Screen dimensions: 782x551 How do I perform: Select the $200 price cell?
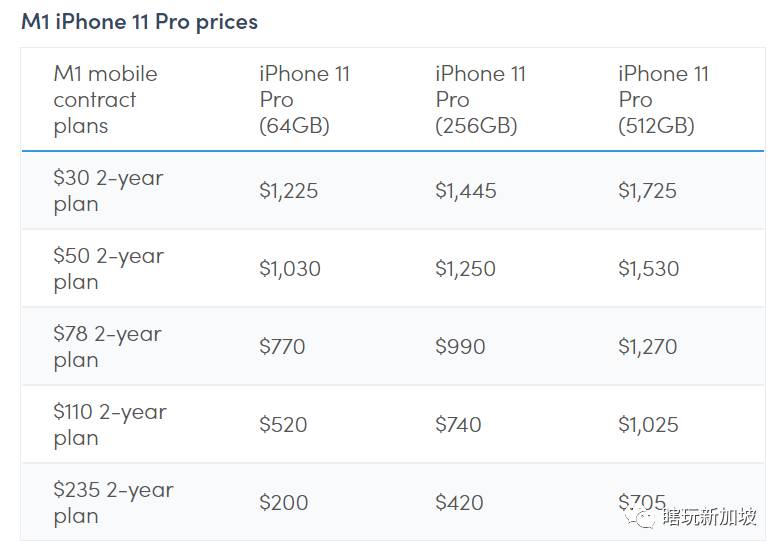pos(284,503)
